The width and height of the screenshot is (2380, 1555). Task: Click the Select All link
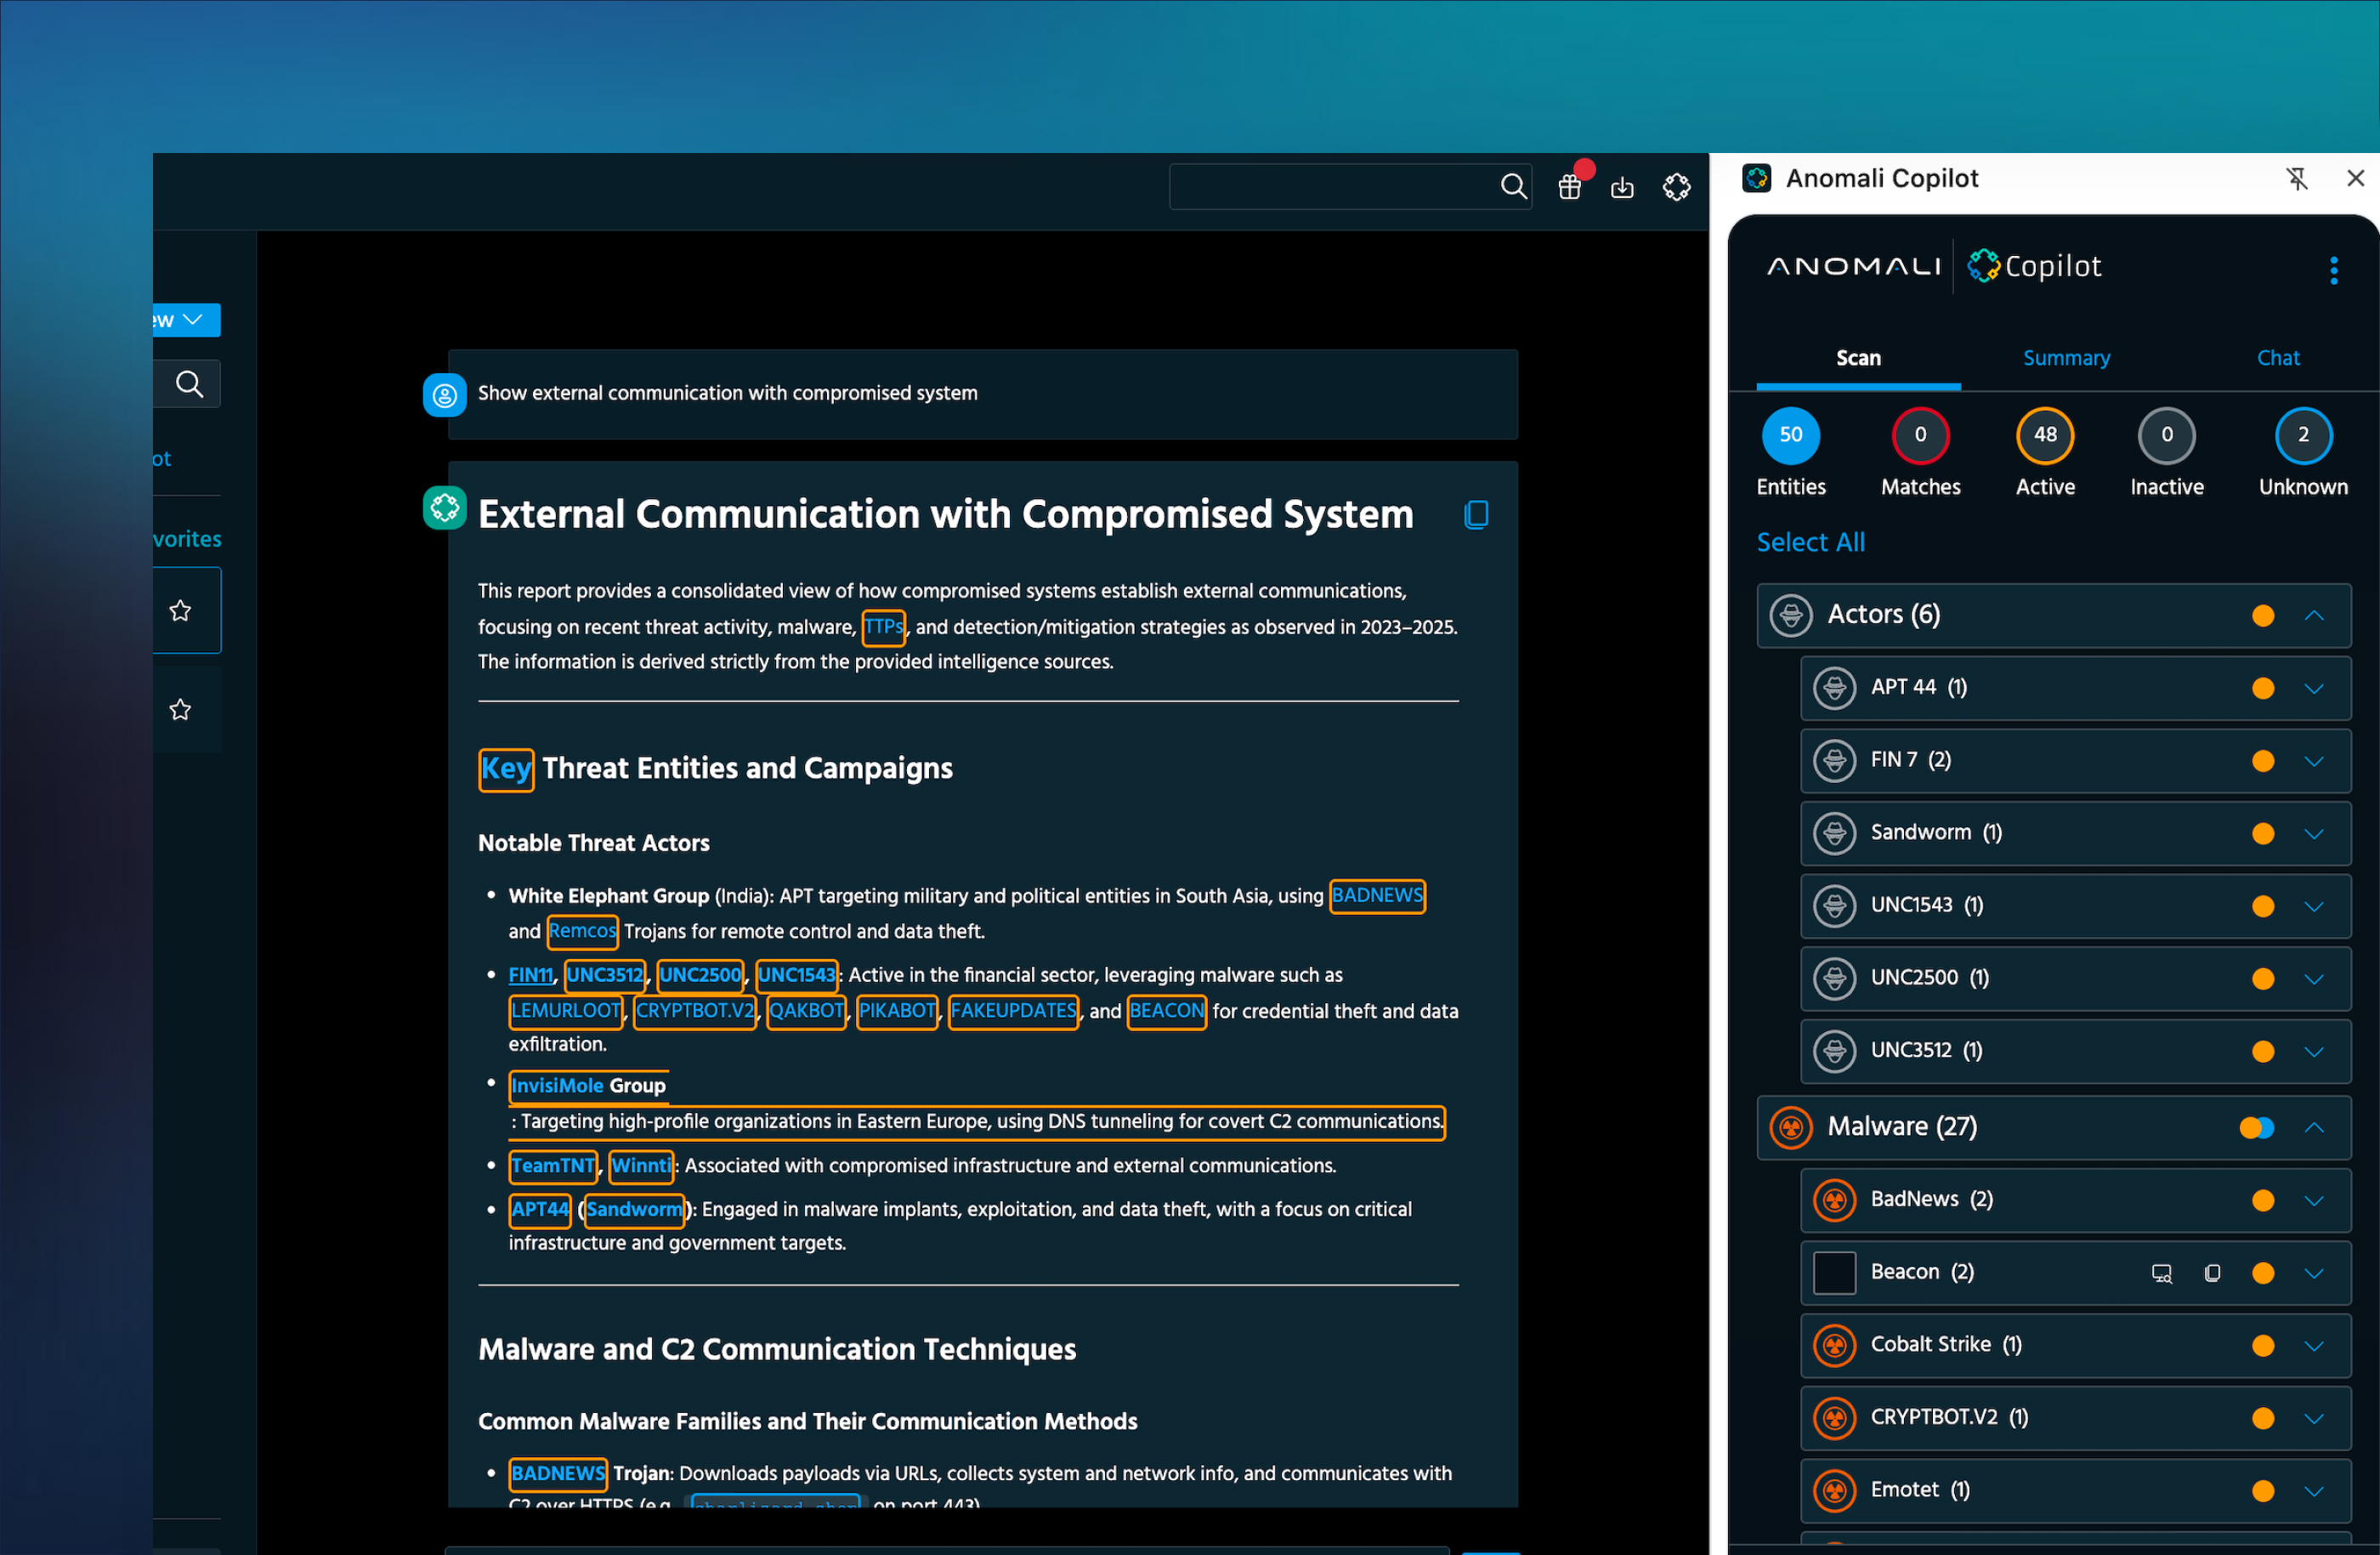point(1810,542)
